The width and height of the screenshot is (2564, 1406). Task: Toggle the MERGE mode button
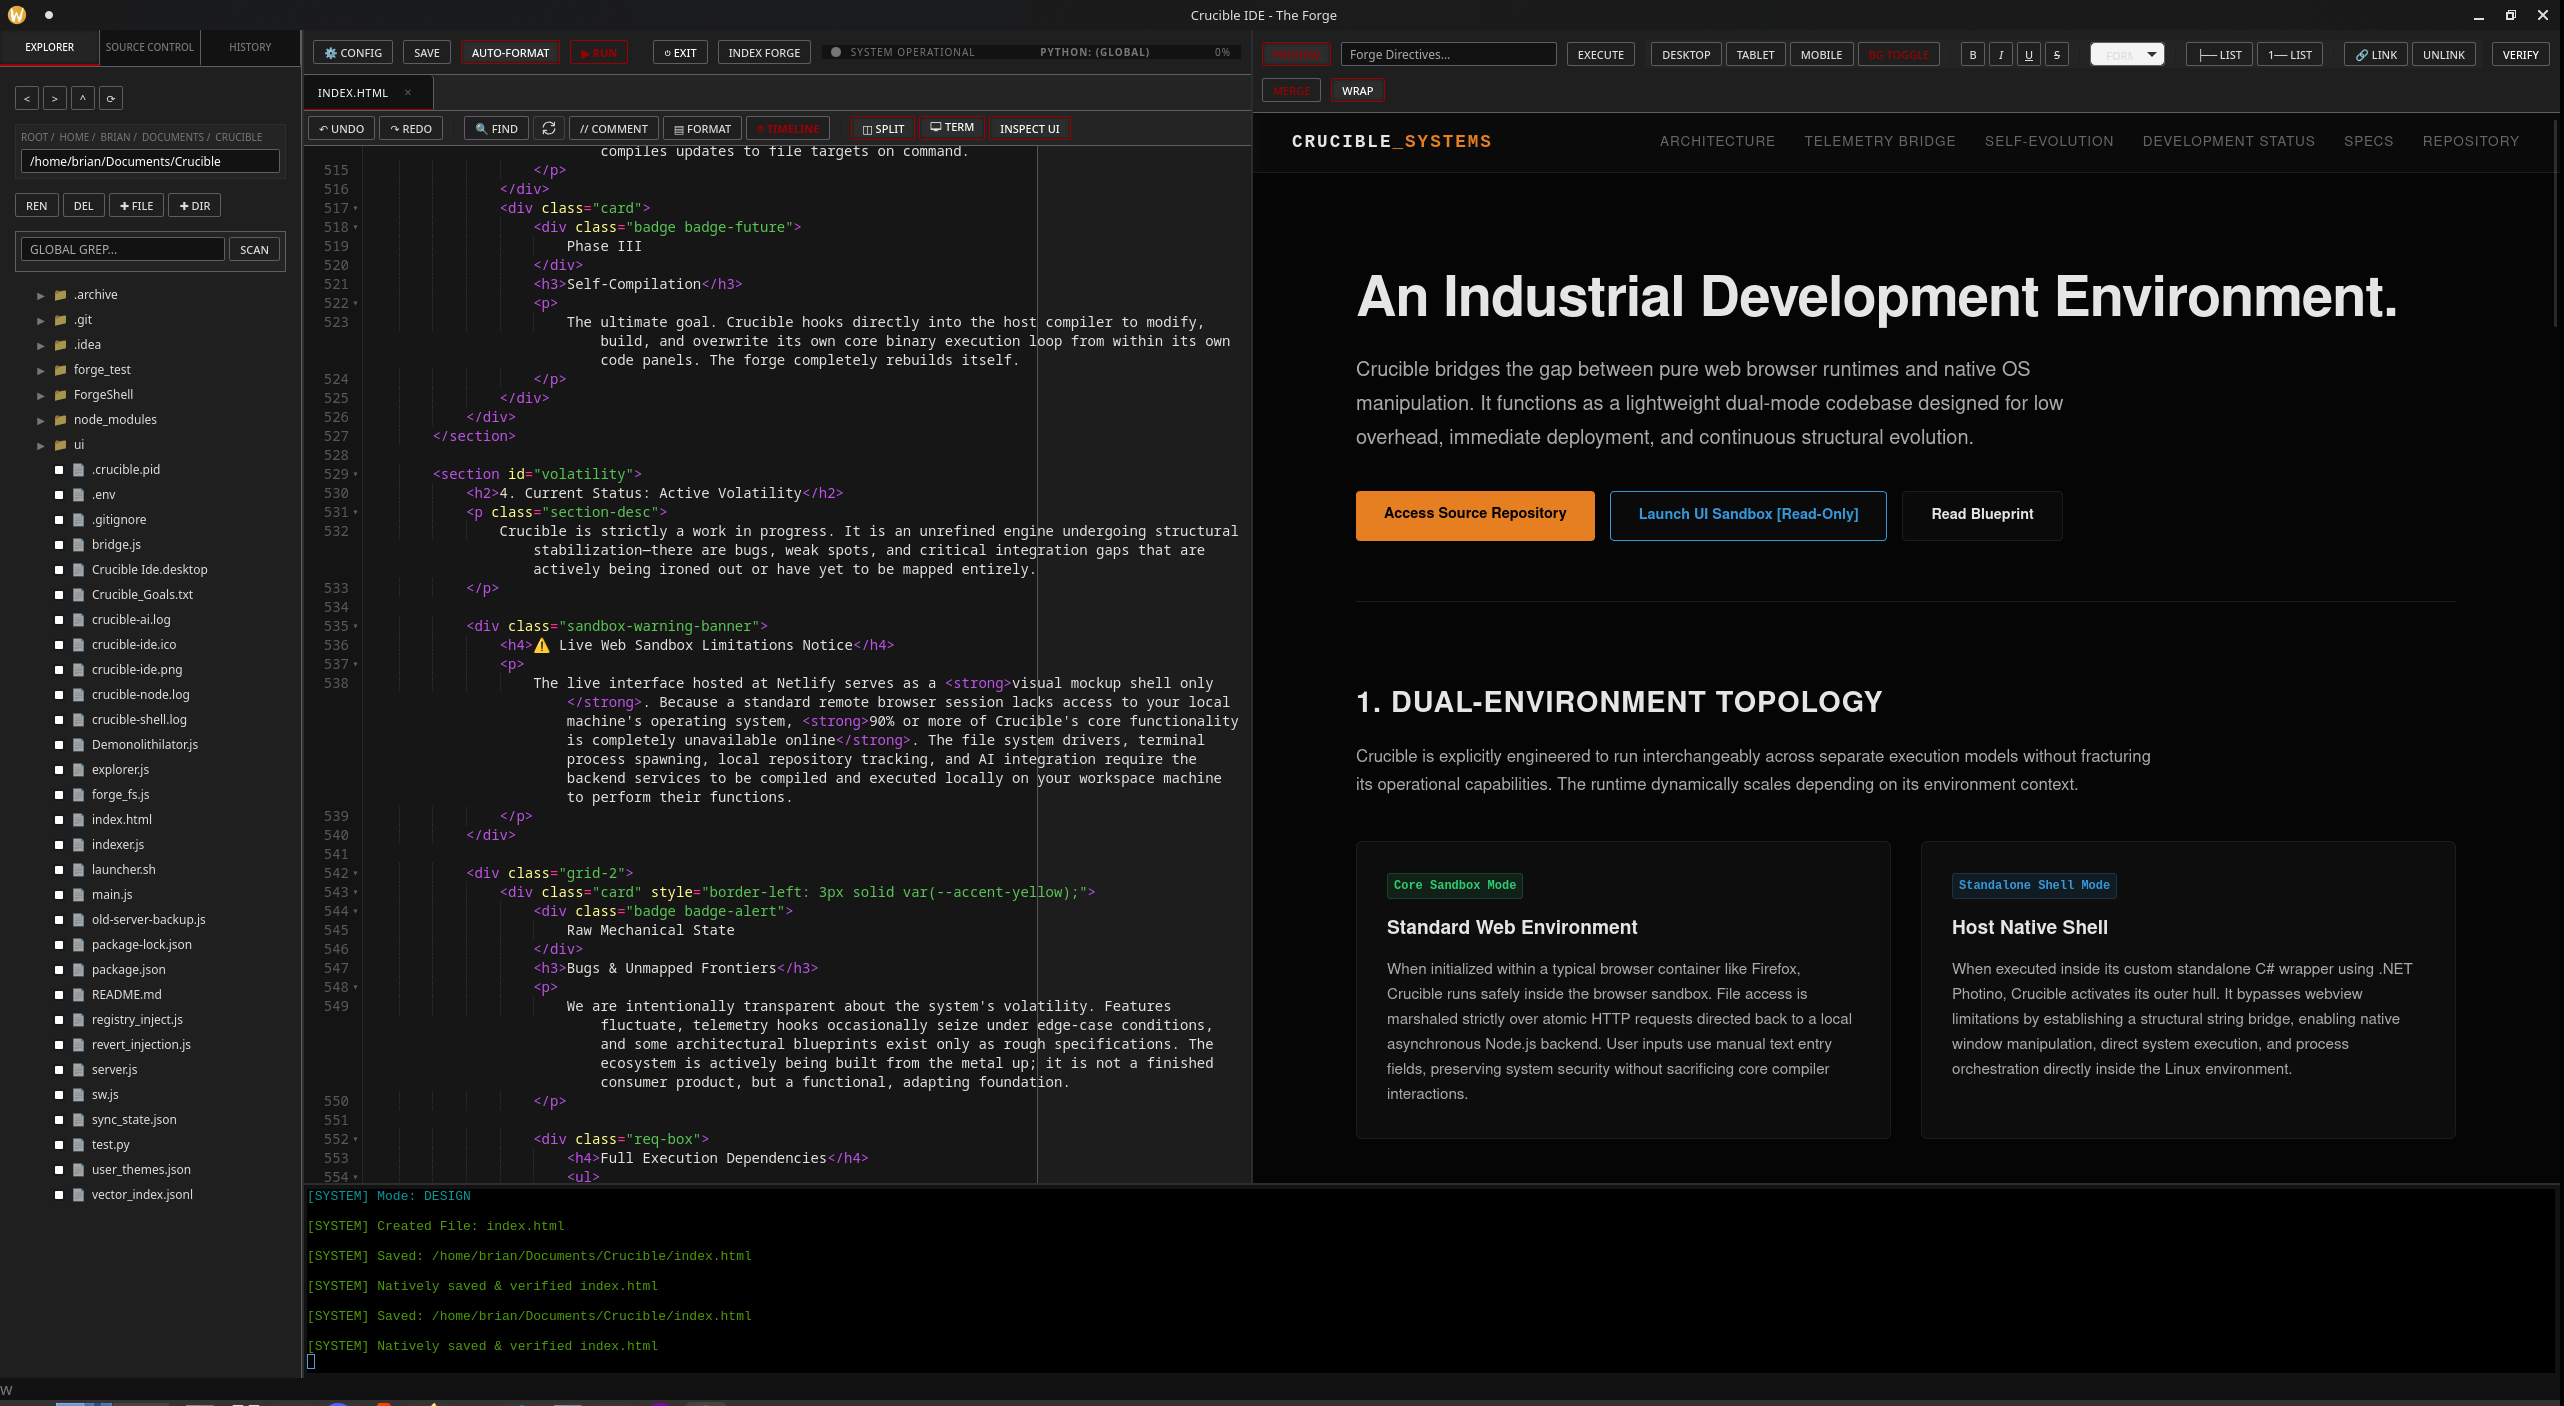(x=1291, y=91)
